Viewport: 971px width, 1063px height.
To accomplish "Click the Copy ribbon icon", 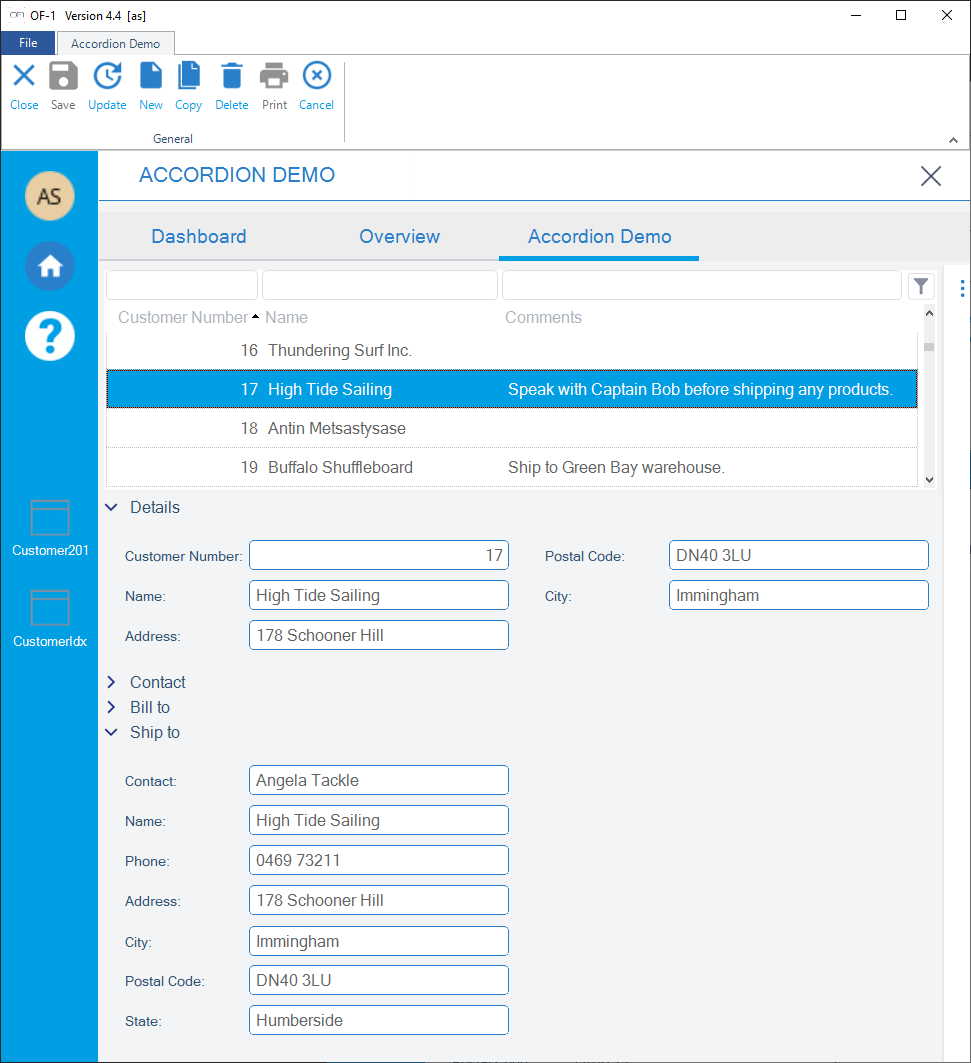I will pos(189,76).
